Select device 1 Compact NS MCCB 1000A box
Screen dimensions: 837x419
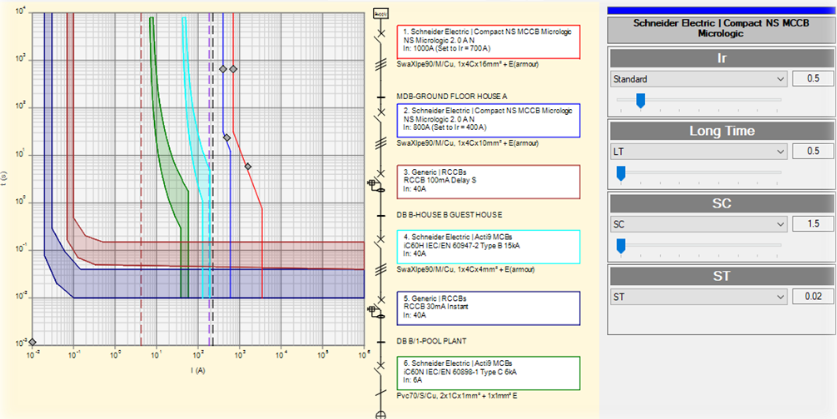tap(488, 42)
